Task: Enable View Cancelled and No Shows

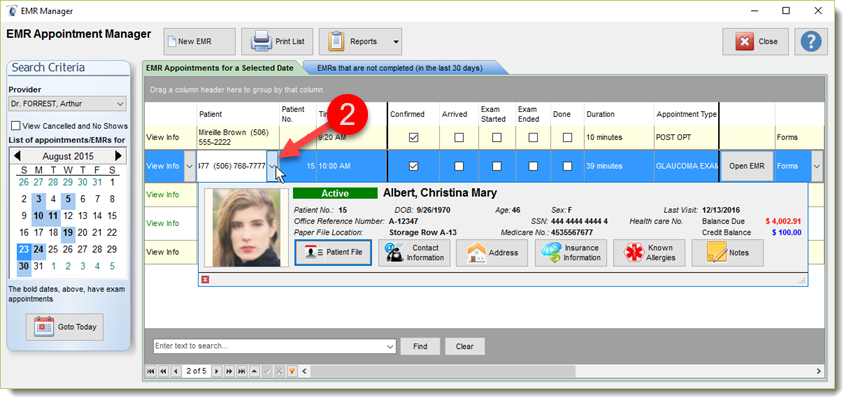Action: point(16,126)
